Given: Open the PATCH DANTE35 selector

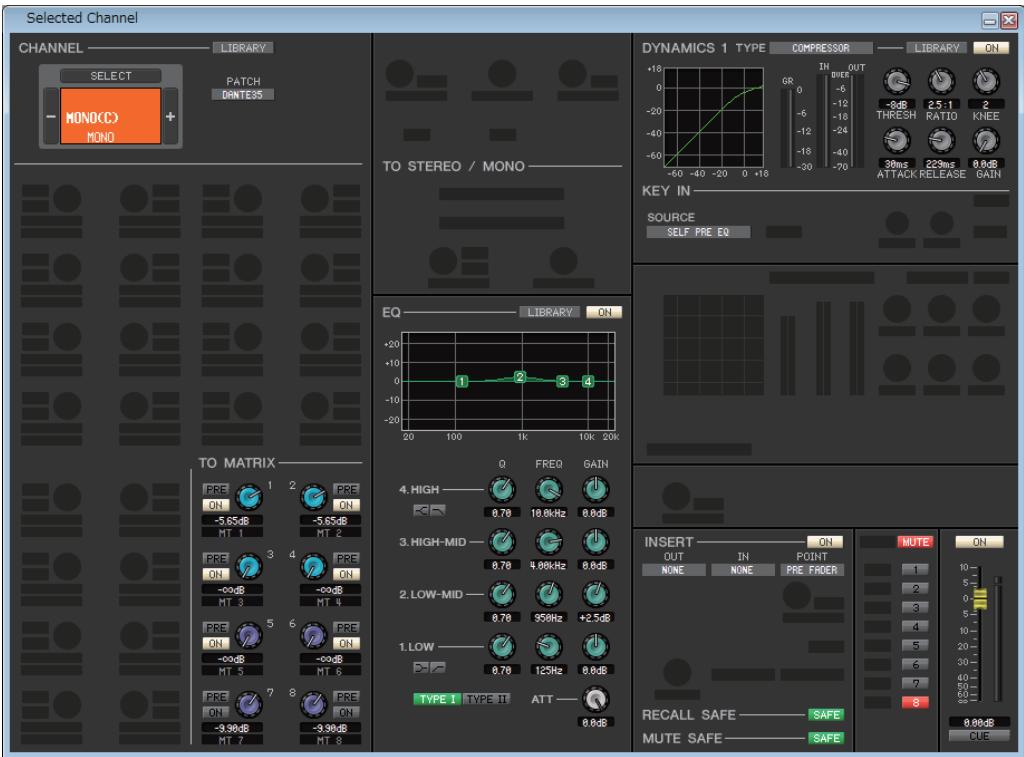Looking at the screenshot, I should pos(242,95).
